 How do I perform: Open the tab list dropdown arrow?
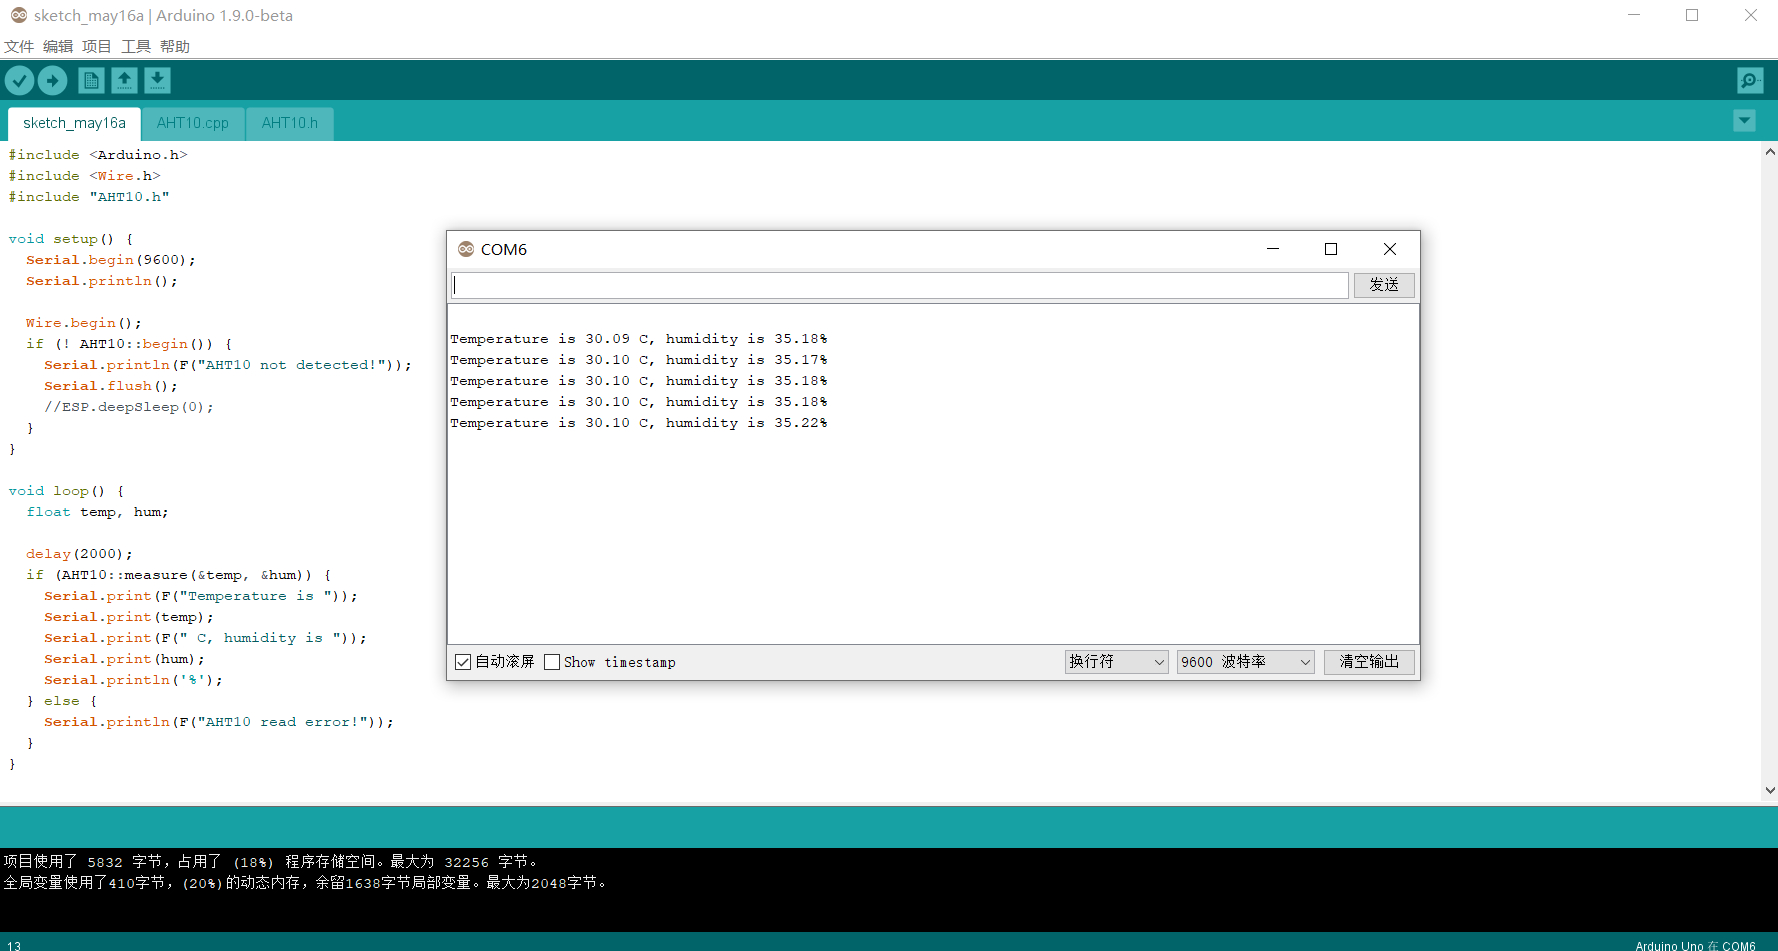coord(1744,120)
